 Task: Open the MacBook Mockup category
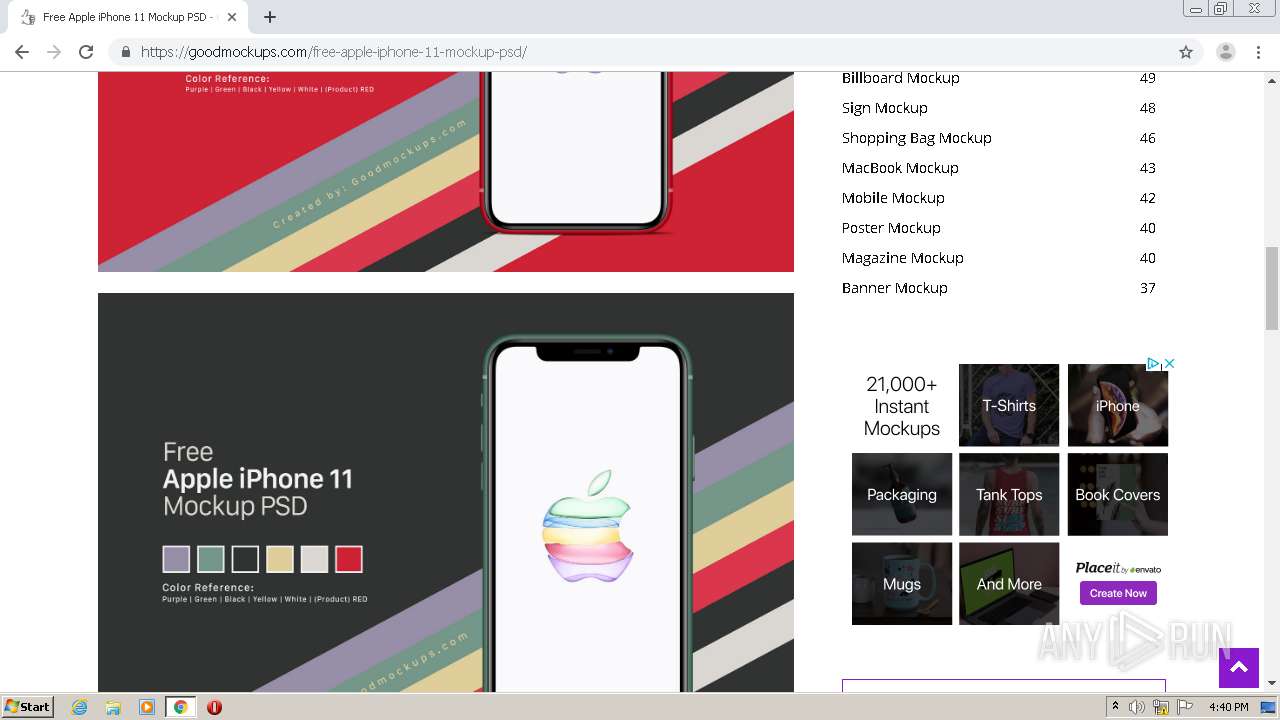pyautogui.click(x=900, y=168)
